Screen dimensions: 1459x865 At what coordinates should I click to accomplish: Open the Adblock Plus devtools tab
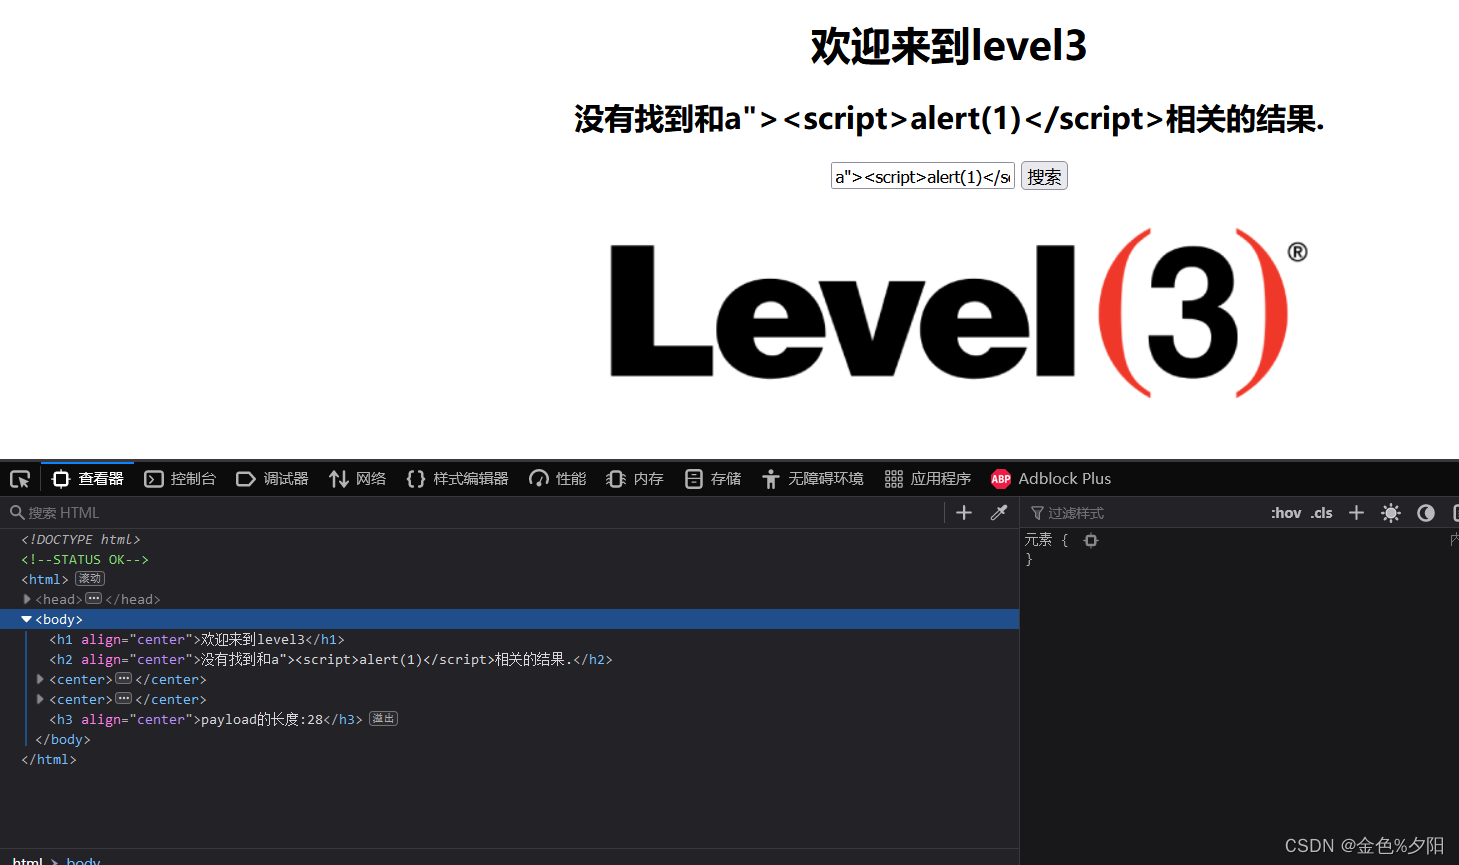tap(1051, 479)
